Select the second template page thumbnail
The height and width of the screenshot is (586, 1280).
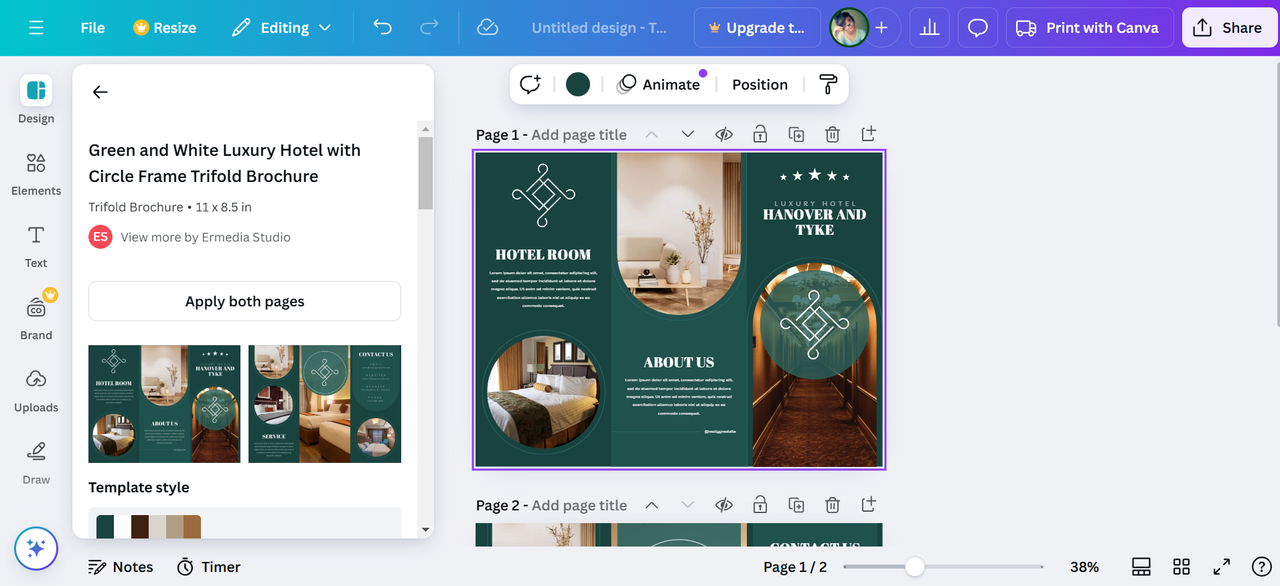(325, 404)
